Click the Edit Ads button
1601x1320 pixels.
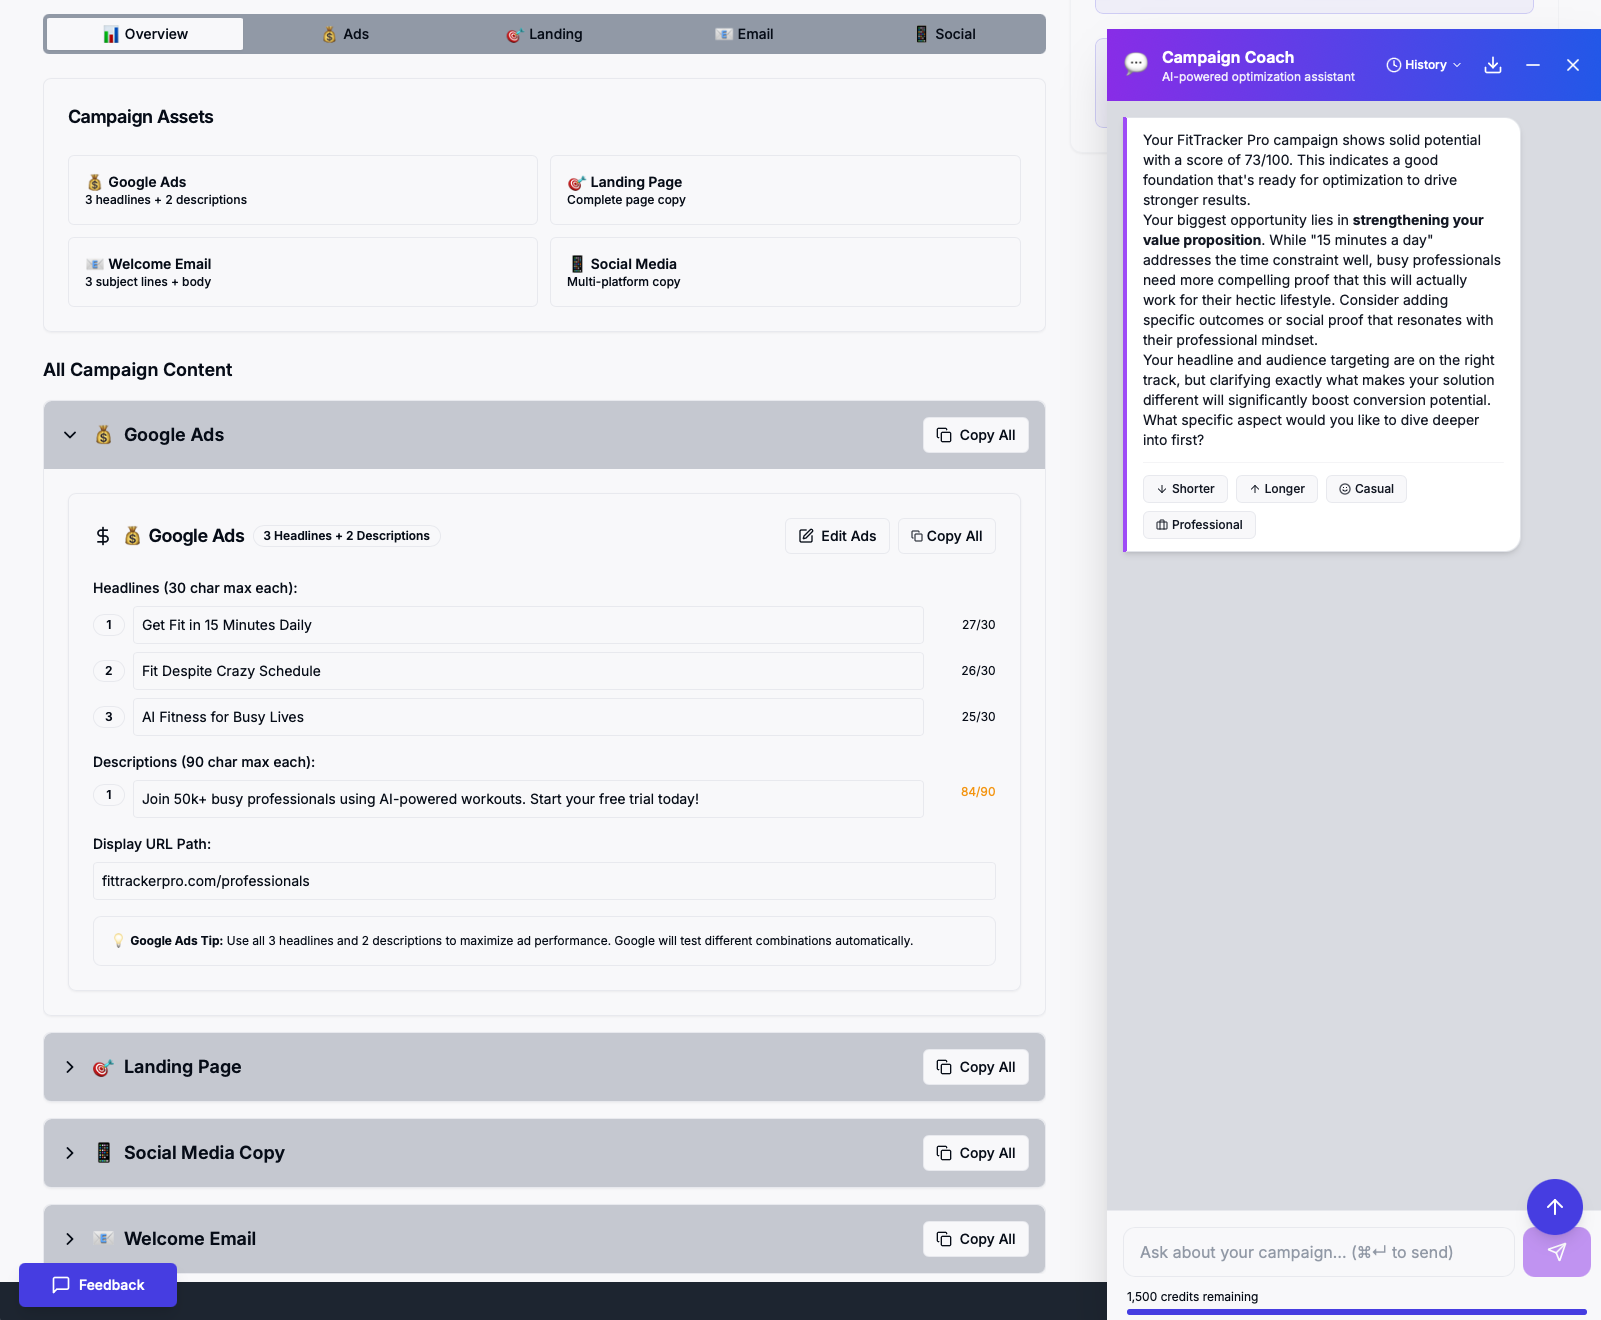(837, 535)
